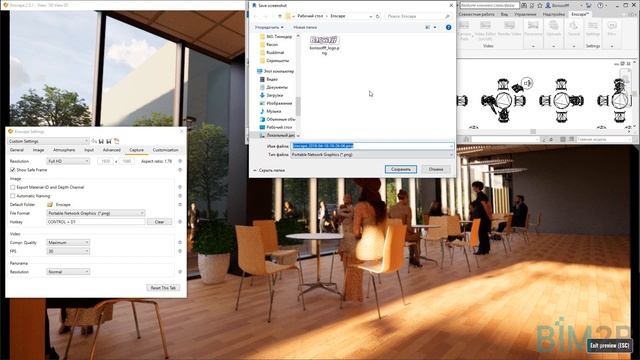Open the Customization tab
The height and width of the screenshot is (360, 640).
(x=166, y=150)
